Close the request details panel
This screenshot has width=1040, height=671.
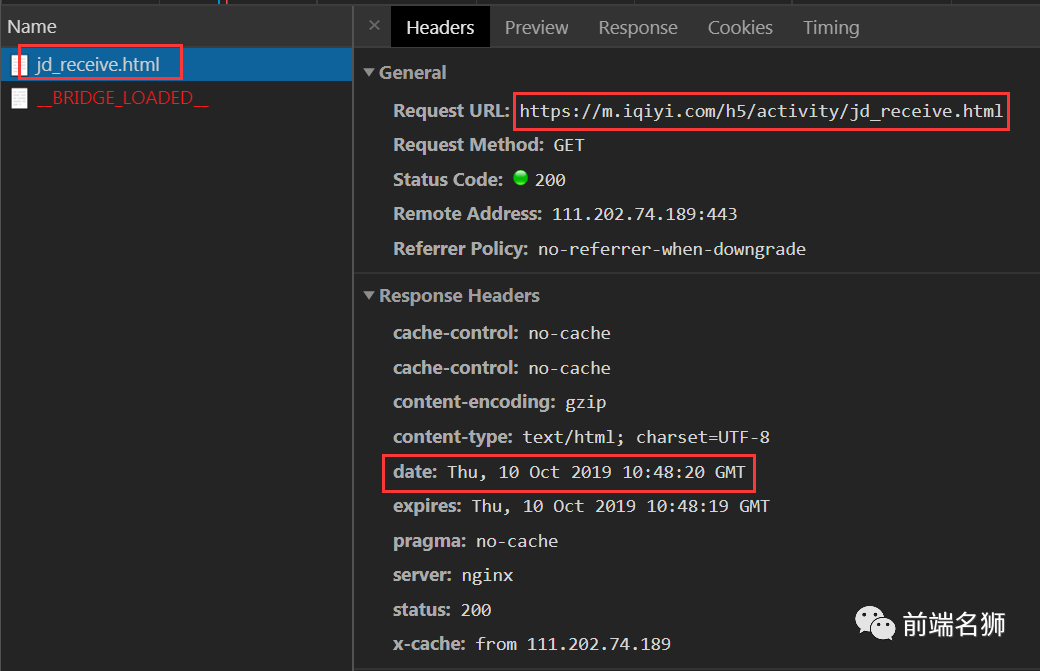click(374, 26)
